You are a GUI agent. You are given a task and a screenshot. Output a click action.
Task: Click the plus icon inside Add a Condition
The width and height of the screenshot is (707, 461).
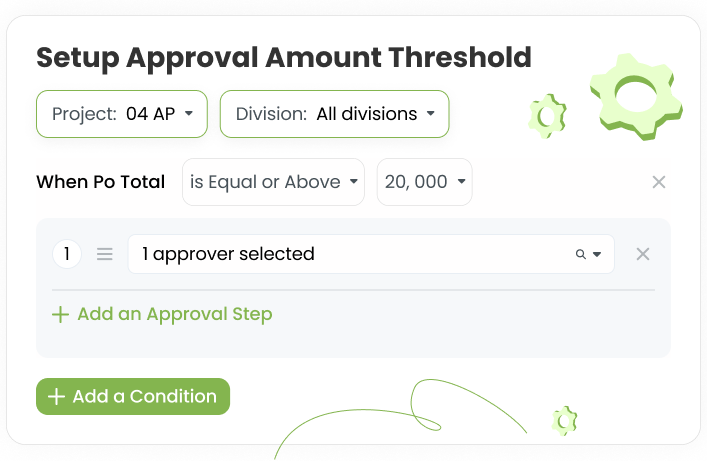tap(56, 396)
